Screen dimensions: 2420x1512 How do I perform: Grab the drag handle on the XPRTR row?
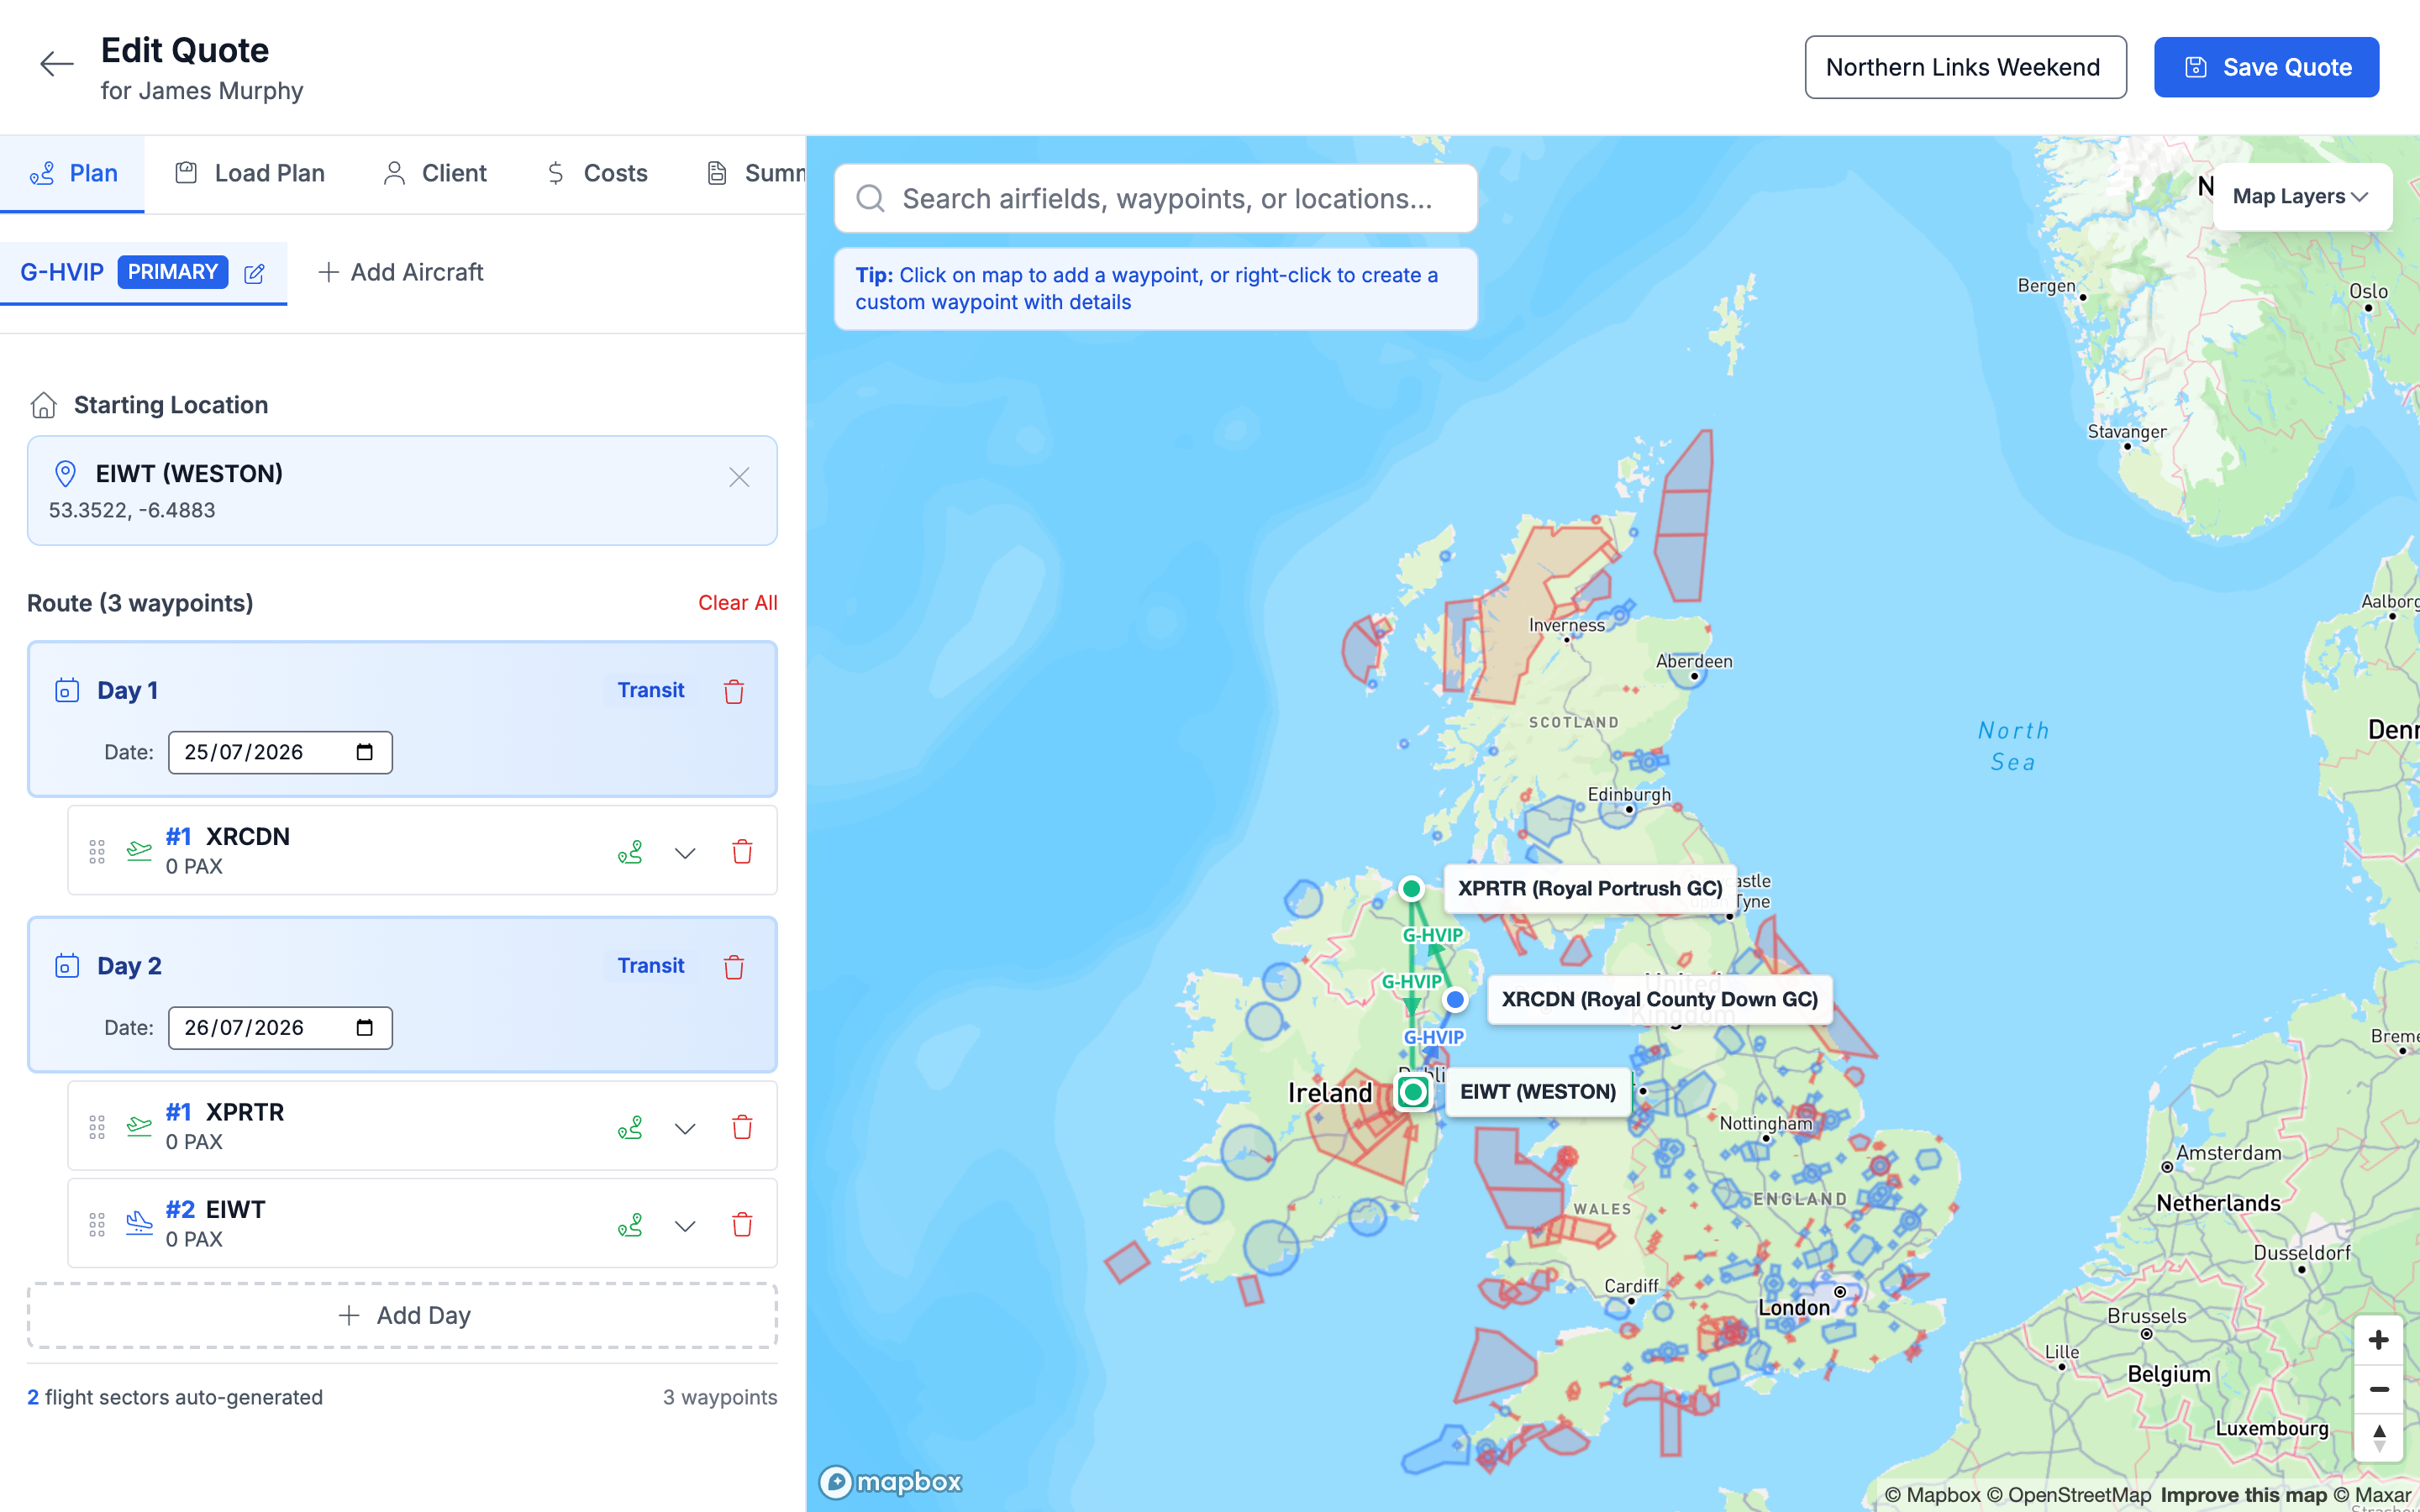[x=97, y=1128]
